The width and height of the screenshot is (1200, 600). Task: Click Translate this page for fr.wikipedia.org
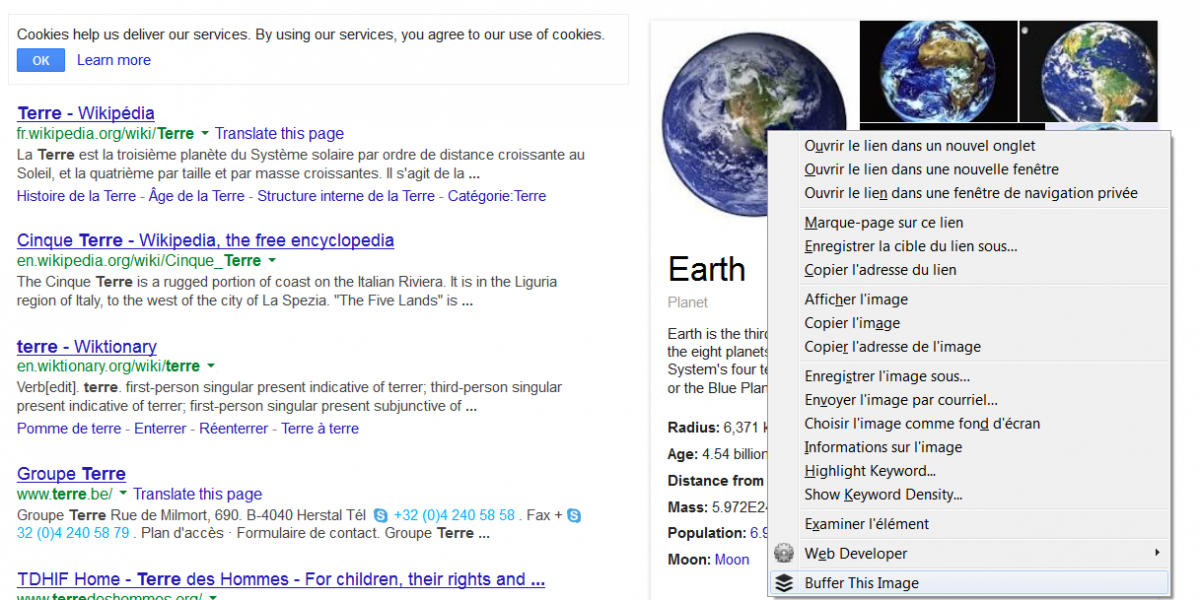279,133
